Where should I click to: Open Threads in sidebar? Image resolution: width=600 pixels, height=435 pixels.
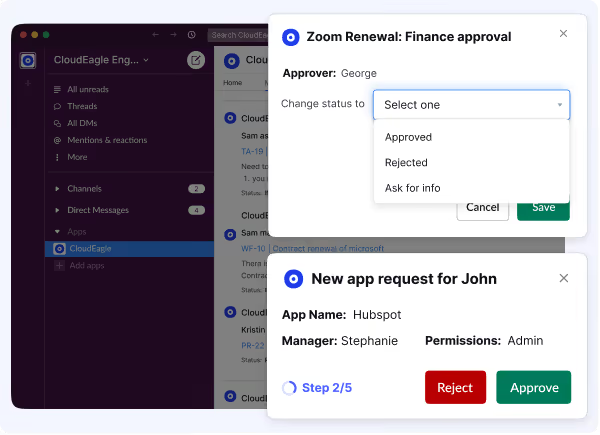[x=82, y=106]
